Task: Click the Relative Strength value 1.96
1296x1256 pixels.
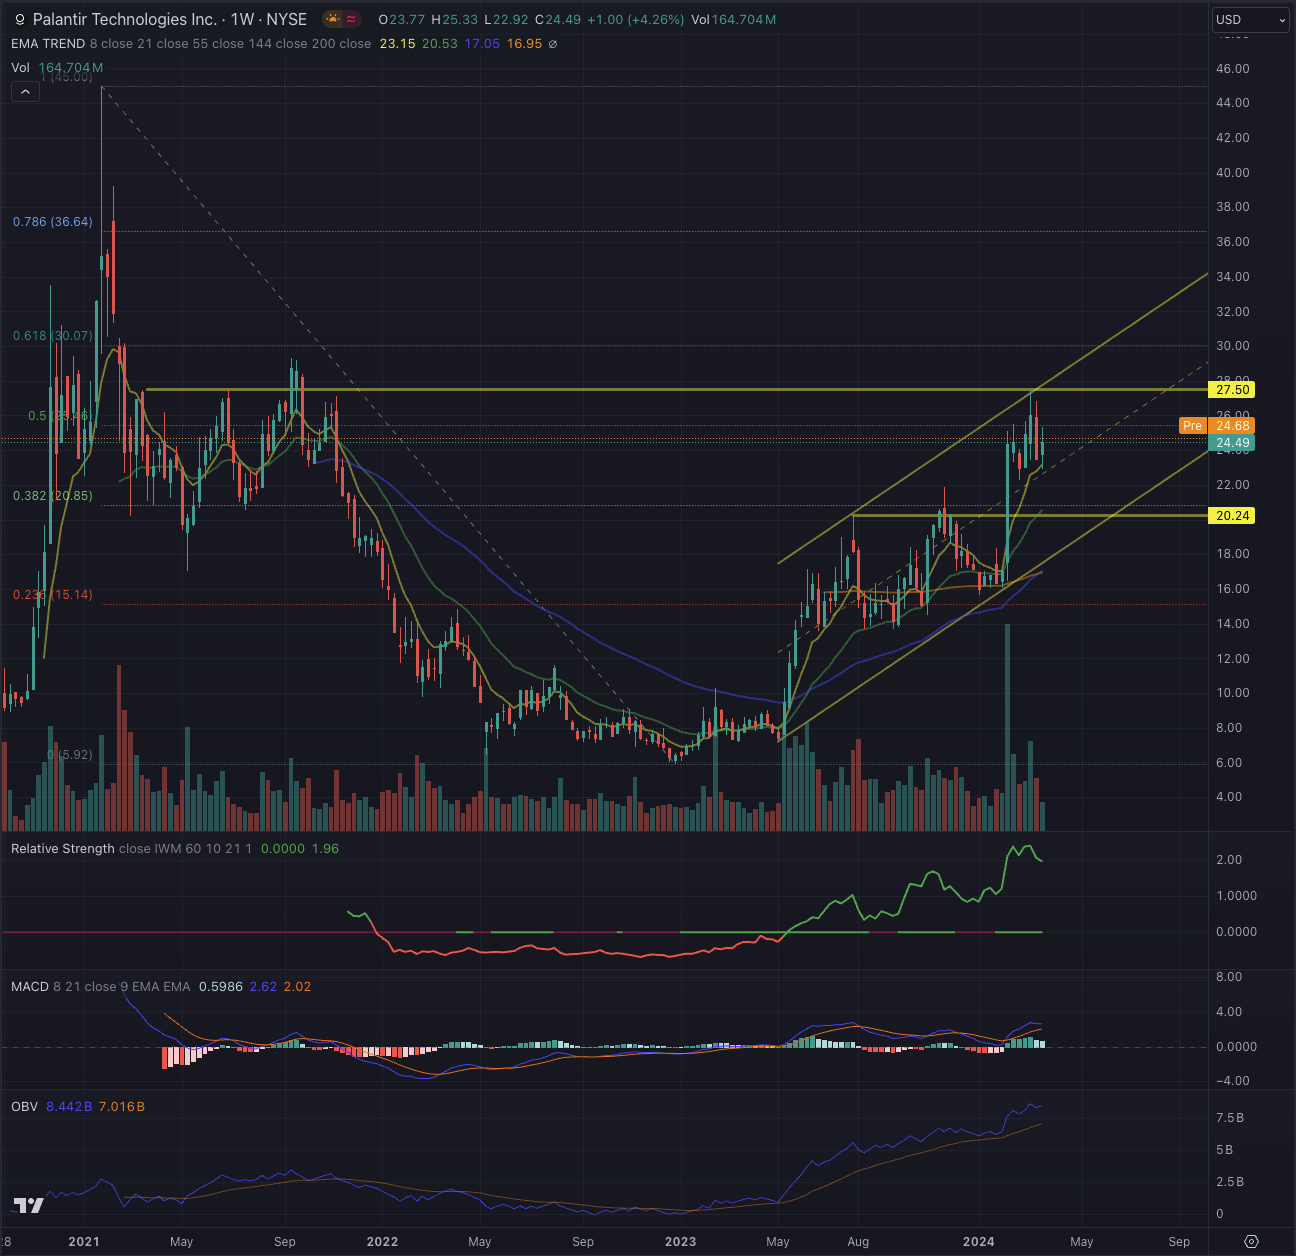Action: point(326,849)
